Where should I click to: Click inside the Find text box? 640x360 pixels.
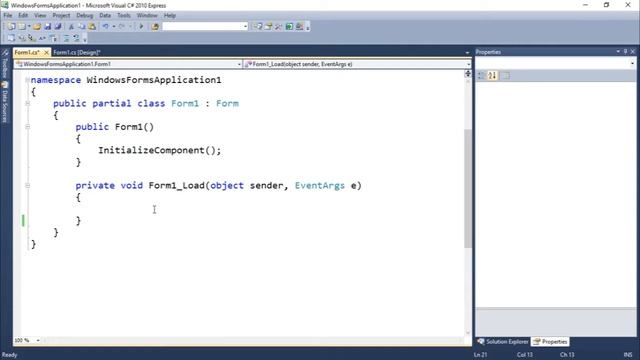point(202,27)
